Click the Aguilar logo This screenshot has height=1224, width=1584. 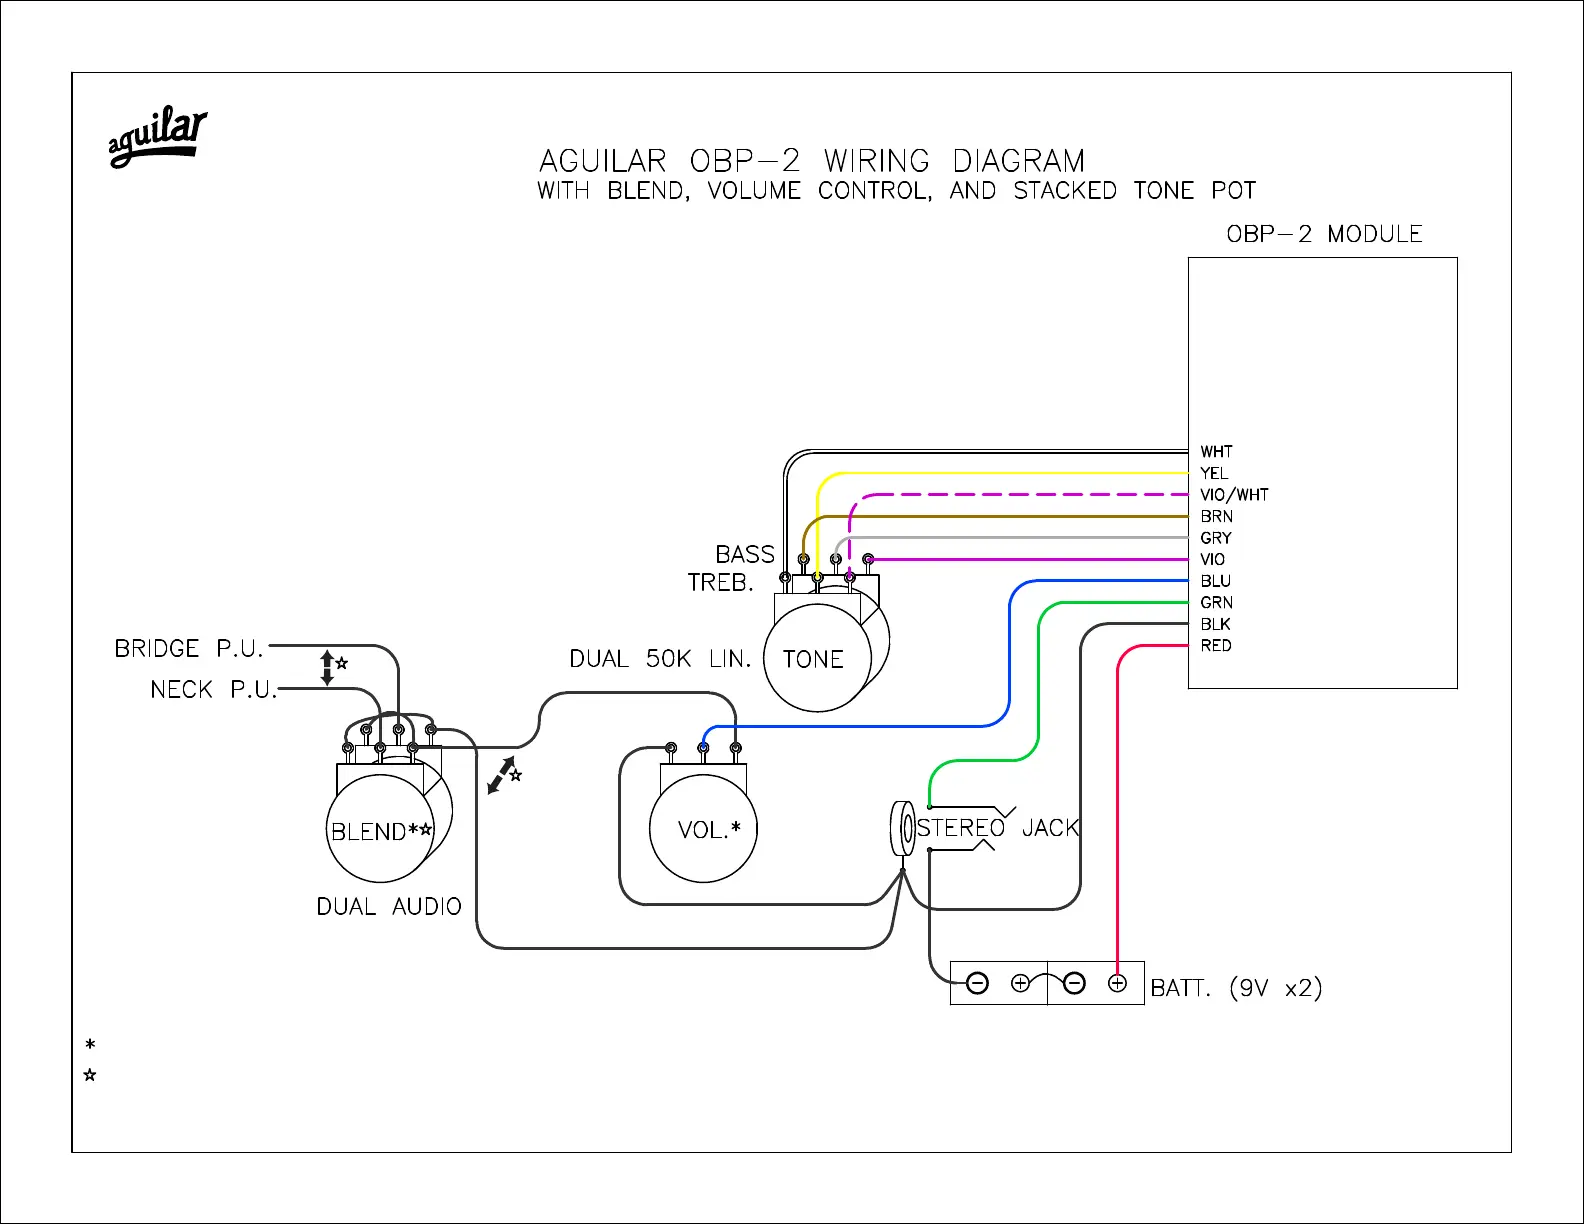pyautogui.click(x=157, y=138)
